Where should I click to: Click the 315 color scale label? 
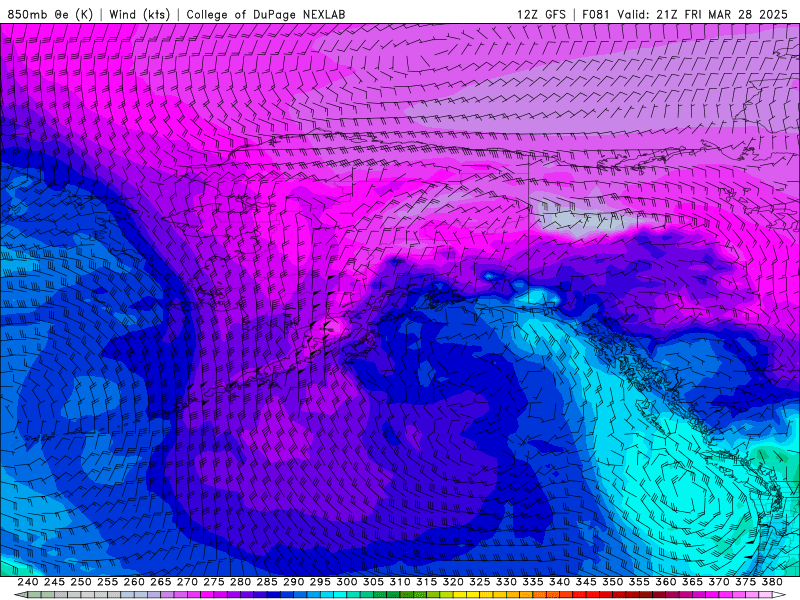(426, 582)
